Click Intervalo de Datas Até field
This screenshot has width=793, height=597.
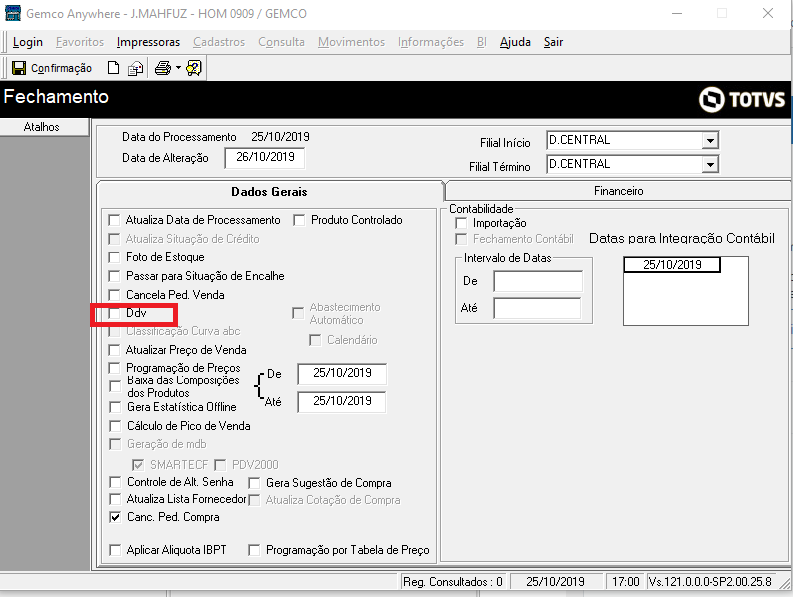538,308
